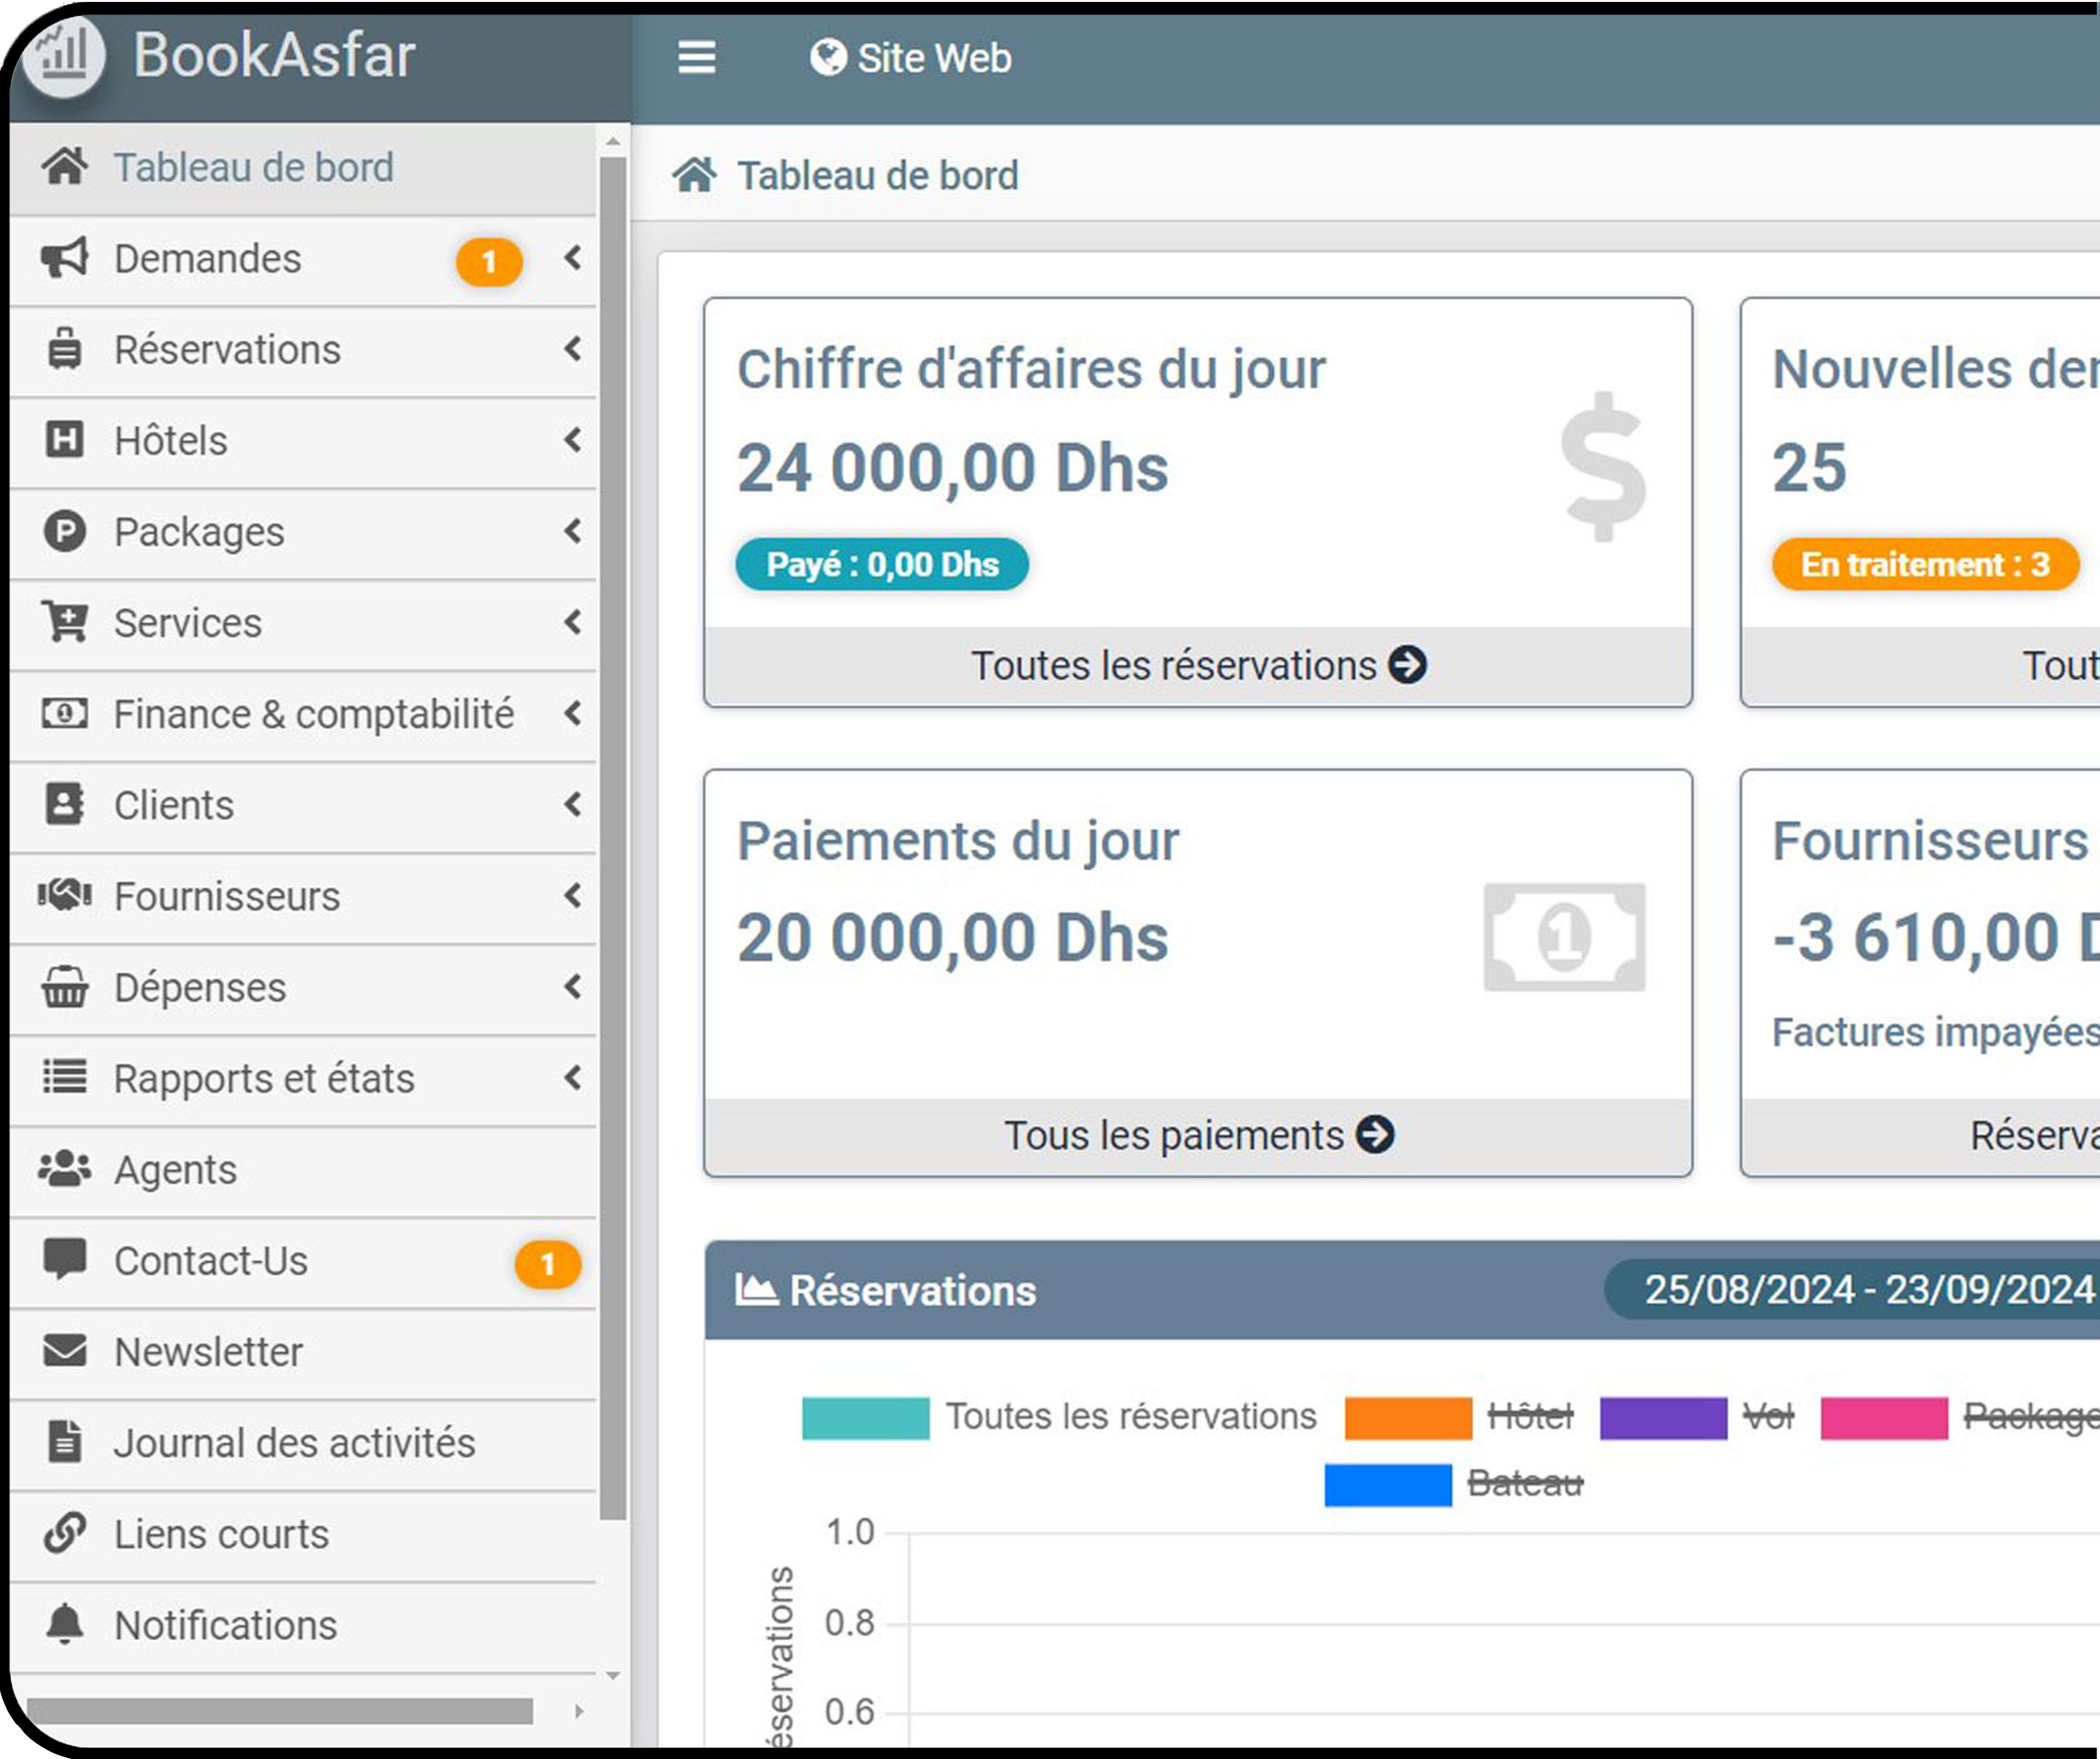
Task: Expand the Réservations sidebar menu chevron
Action: (x=572, y=349)
